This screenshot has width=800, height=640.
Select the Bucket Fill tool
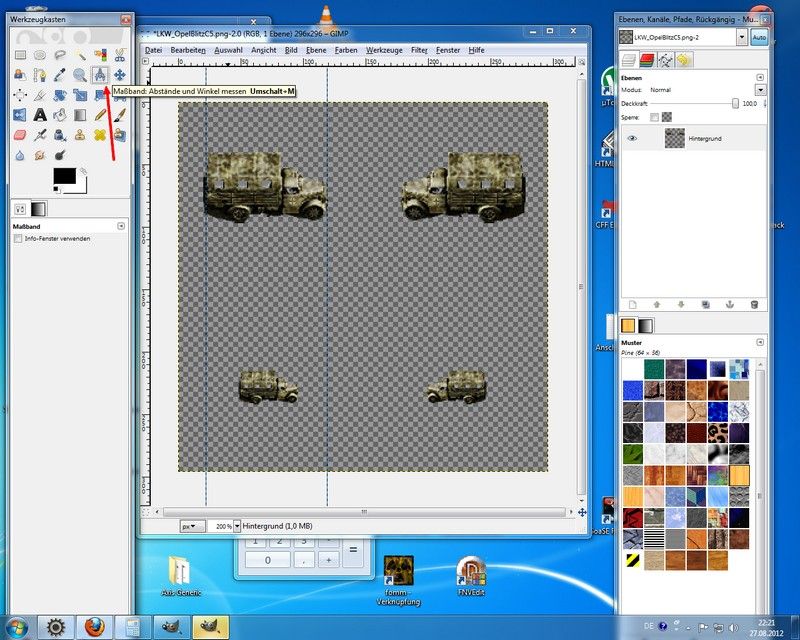60,114
